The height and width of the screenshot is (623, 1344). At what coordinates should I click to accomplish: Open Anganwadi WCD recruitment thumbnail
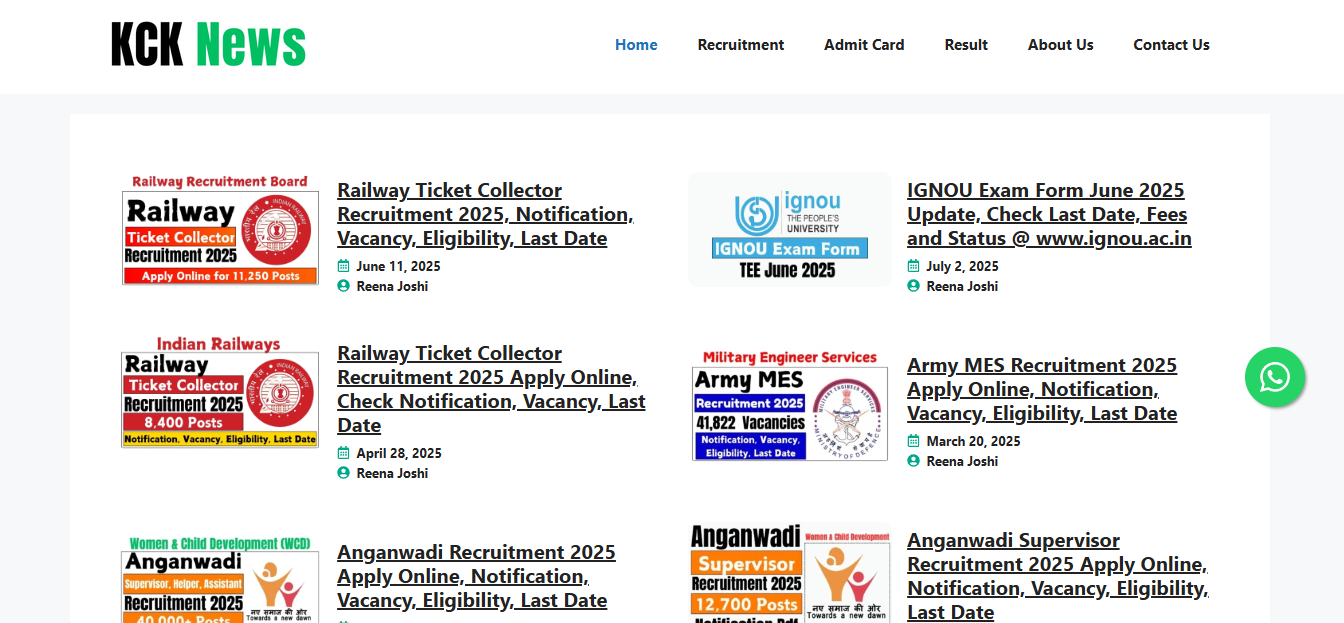point(220,580)
